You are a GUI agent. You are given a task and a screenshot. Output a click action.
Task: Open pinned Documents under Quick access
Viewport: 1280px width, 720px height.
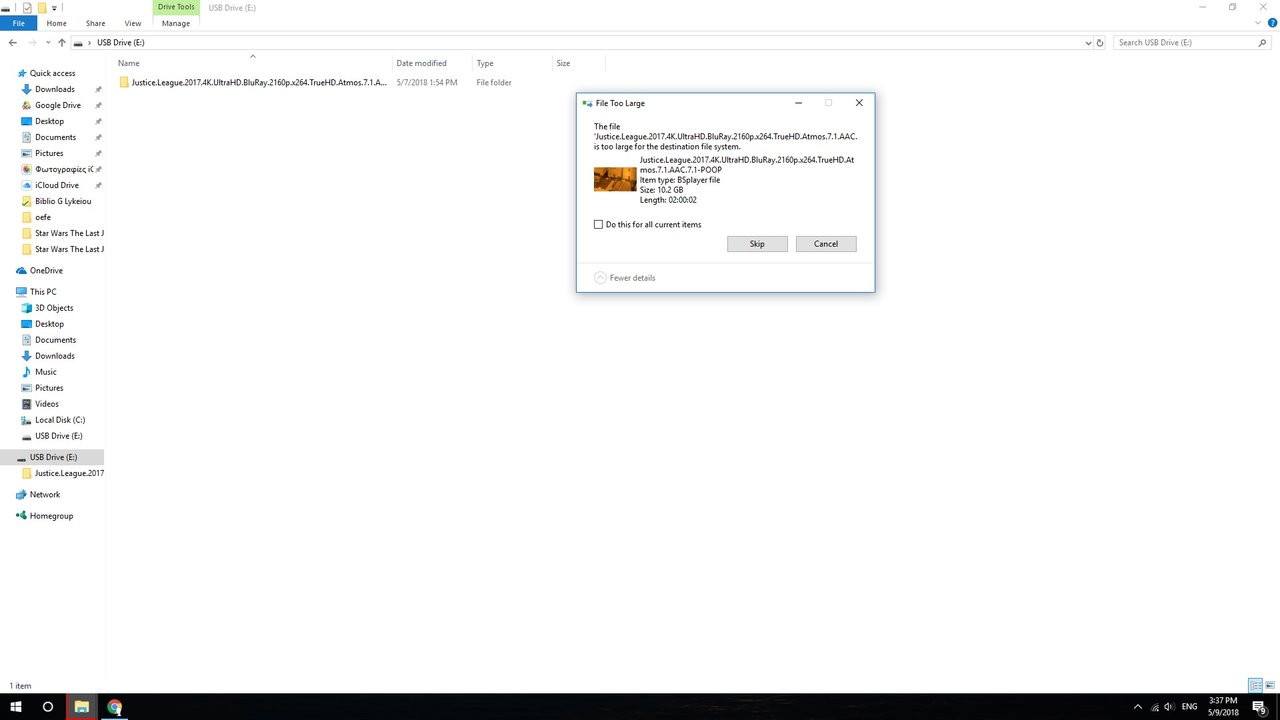[x=55, y=137]
